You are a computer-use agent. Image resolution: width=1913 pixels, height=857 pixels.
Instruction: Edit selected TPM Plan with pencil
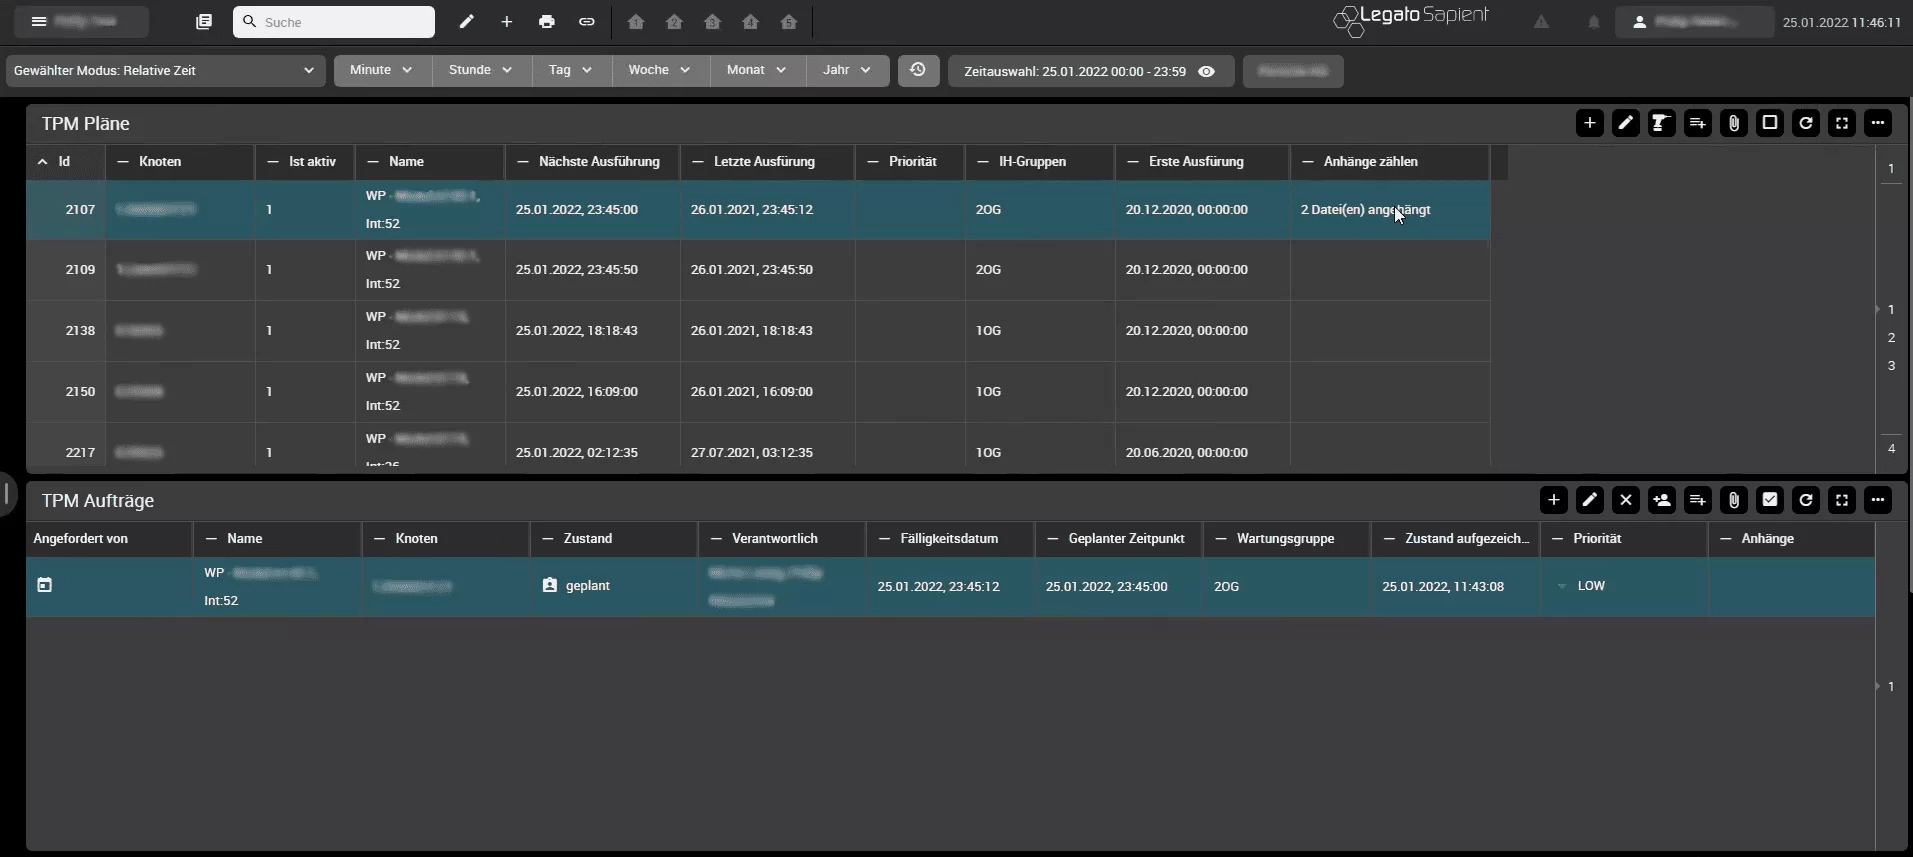pyautogui.click(x=1626, y=123)
